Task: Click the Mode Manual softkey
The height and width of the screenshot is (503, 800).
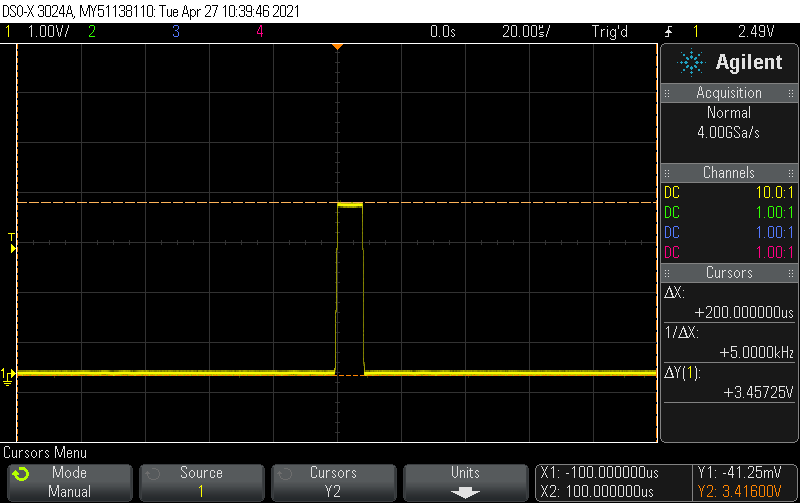Action: click(x=70, y=482)
